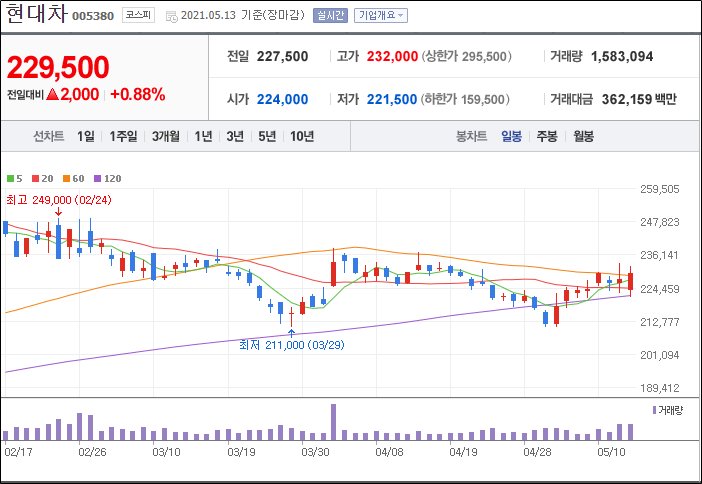Viewport: 702px width, 484px height.
Task: Click the clock icon beside the date
Action: (171, 17)
